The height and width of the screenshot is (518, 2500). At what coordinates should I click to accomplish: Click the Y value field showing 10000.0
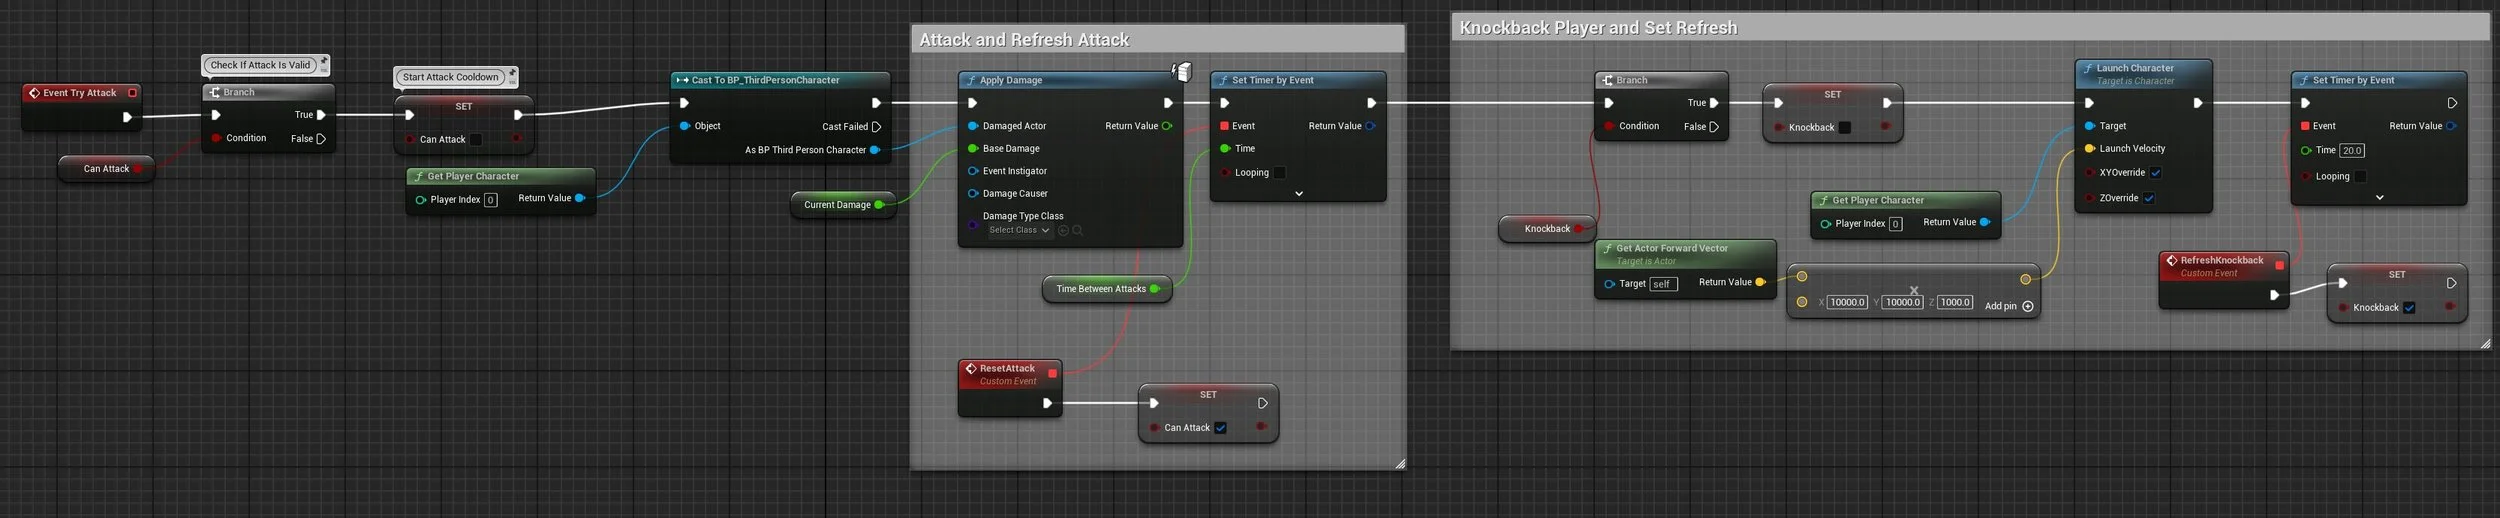1902,303
